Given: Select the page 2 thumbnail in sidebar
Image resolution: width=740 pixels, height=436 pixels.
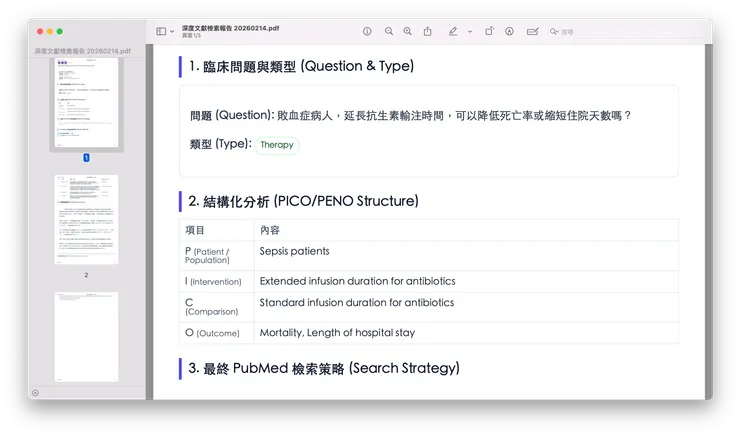Looking at the screenshot, I should [x=86, y=219].
